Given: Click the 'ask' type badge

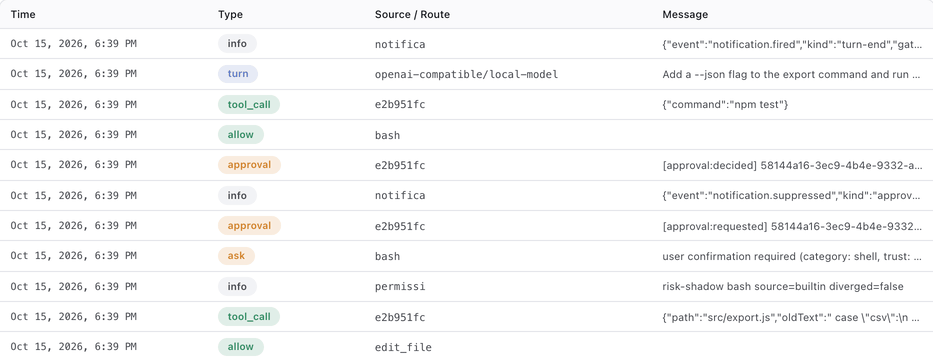Looking at the screenshot, I should pos(236,256).
